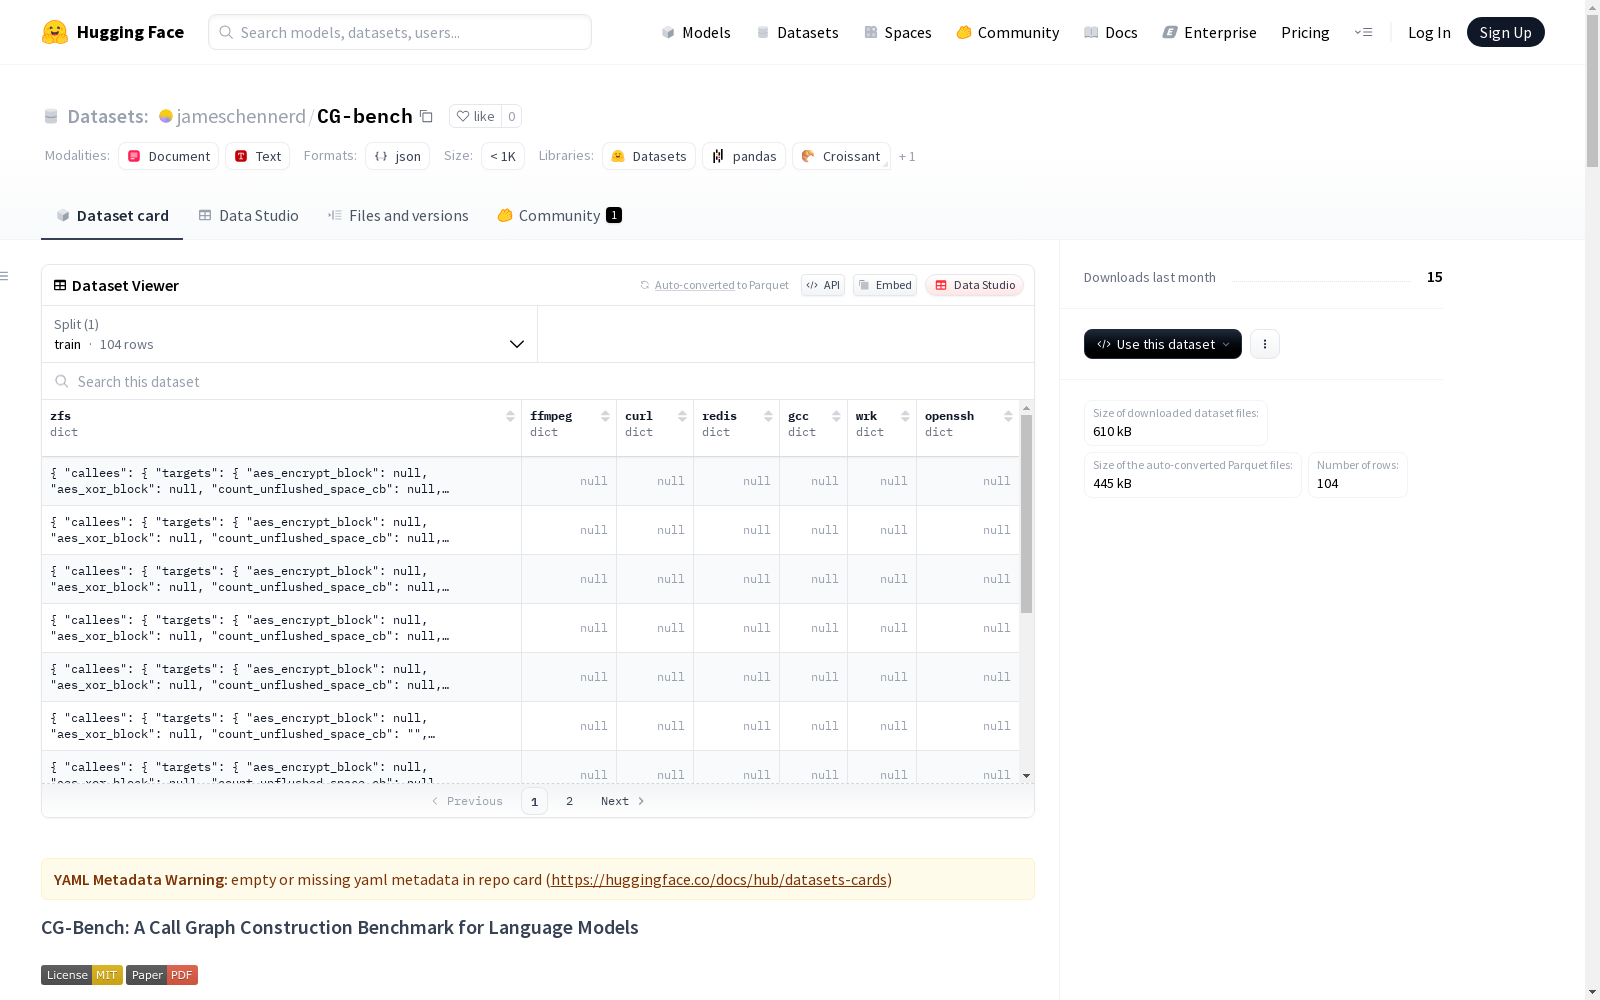
Task: Click the Datasets: breadcrumb label
Action: tap(107, 116)
